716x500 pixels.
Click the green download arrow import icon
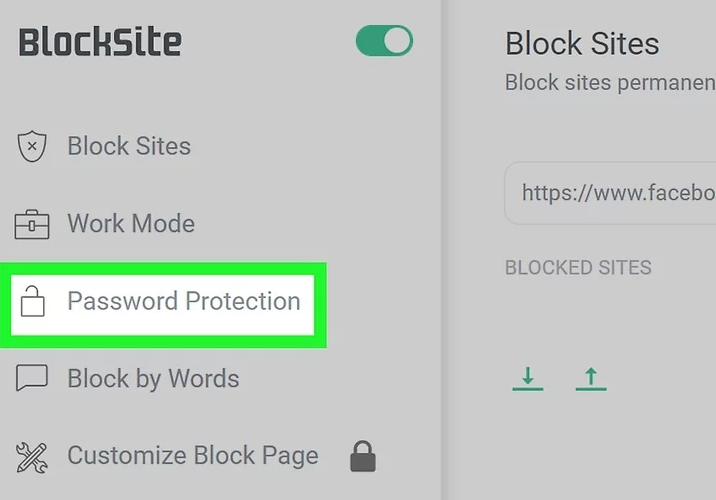(x=527, y=378)
